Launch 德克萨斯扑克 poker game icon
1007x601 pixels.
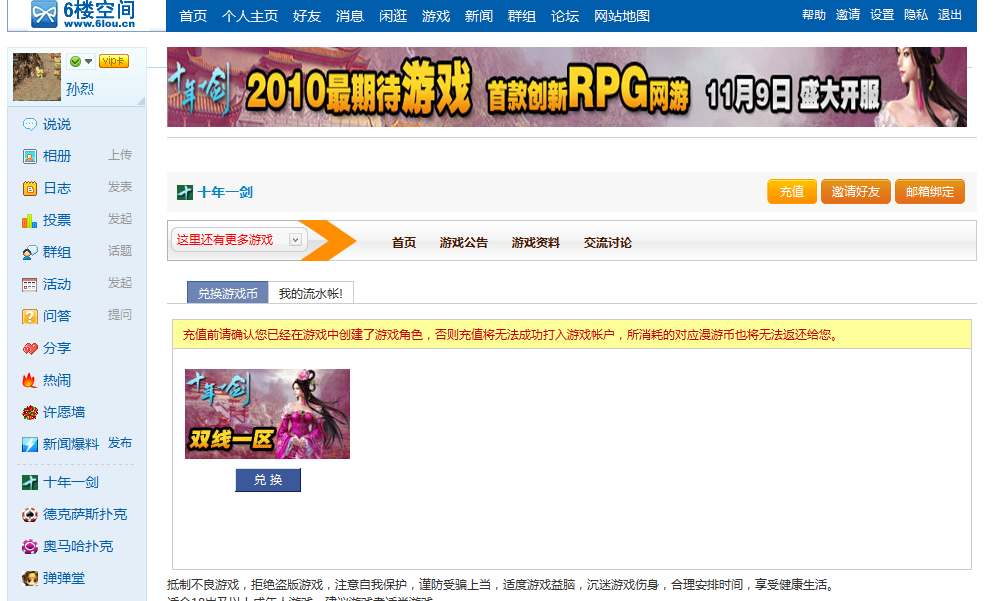[x=30, y=515]
